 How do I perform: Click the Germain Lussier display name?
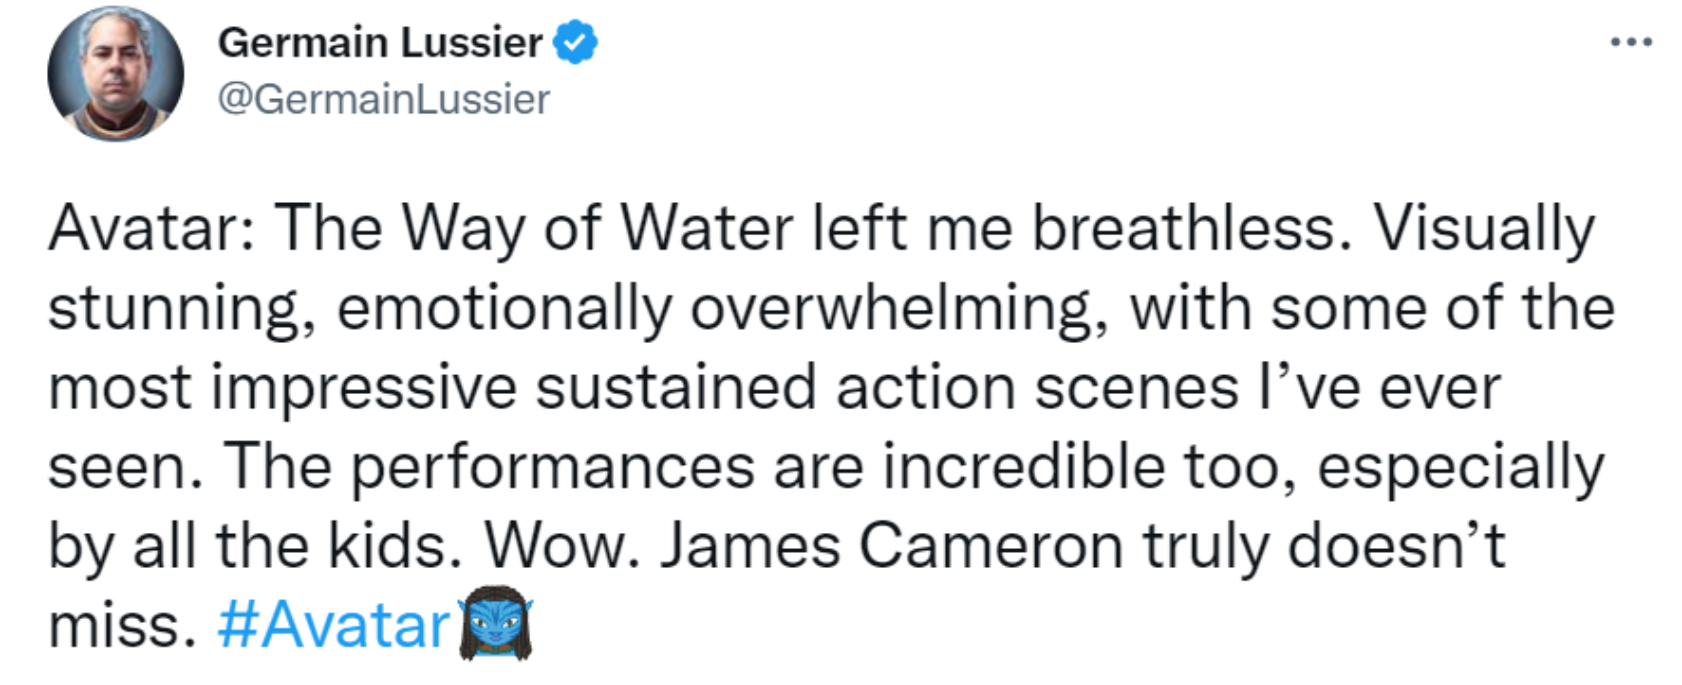[380, 43]
